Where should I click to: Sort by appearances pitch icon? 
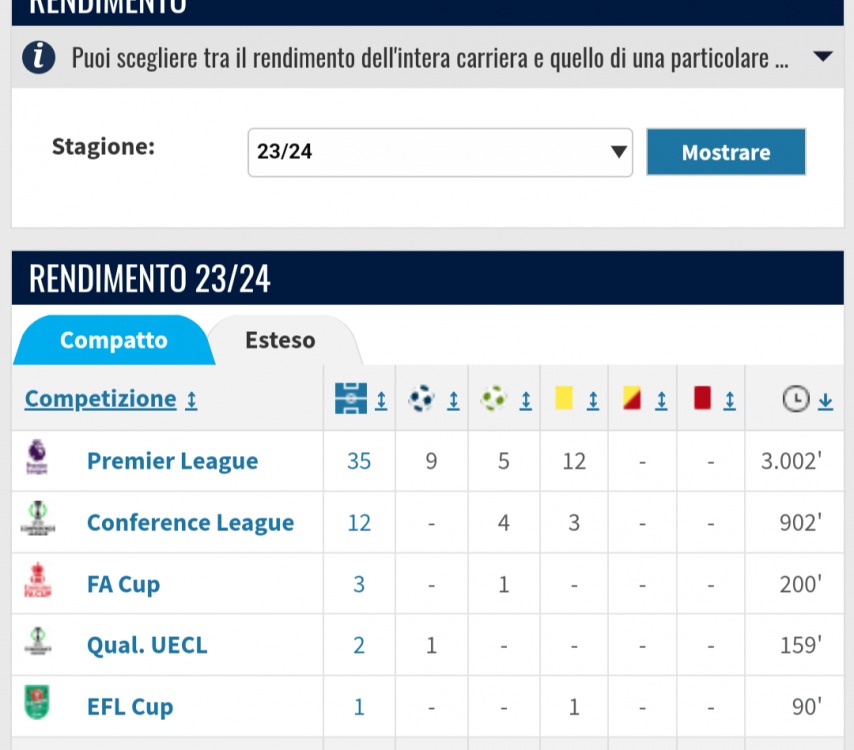coord(351,399)
